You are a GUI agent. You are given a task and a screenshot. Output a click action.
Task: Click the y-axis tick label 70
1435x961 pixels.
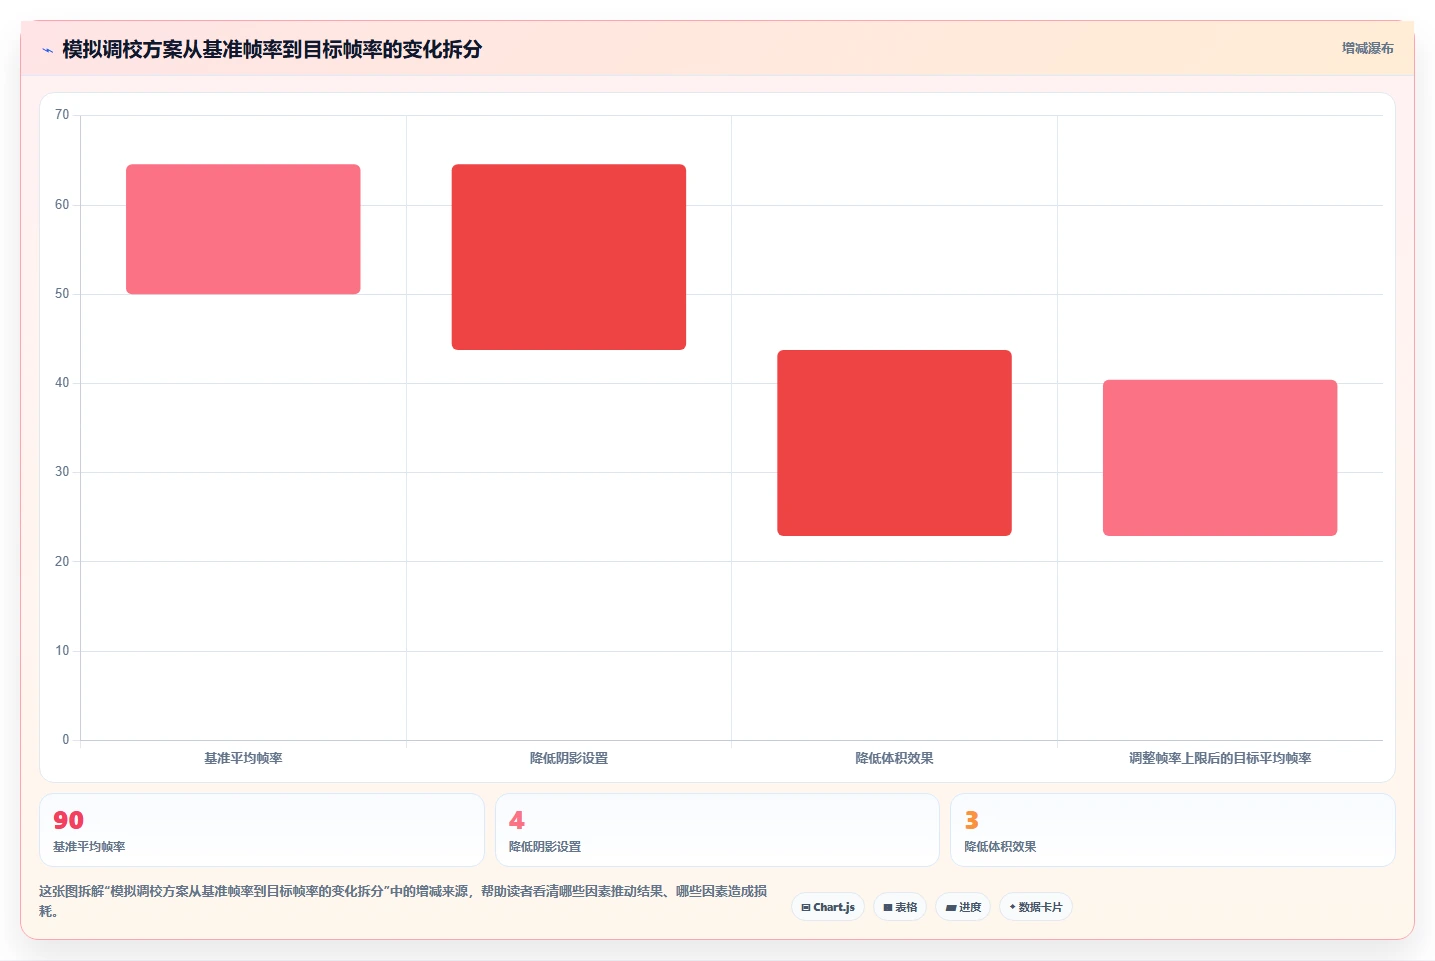[62, 115]
